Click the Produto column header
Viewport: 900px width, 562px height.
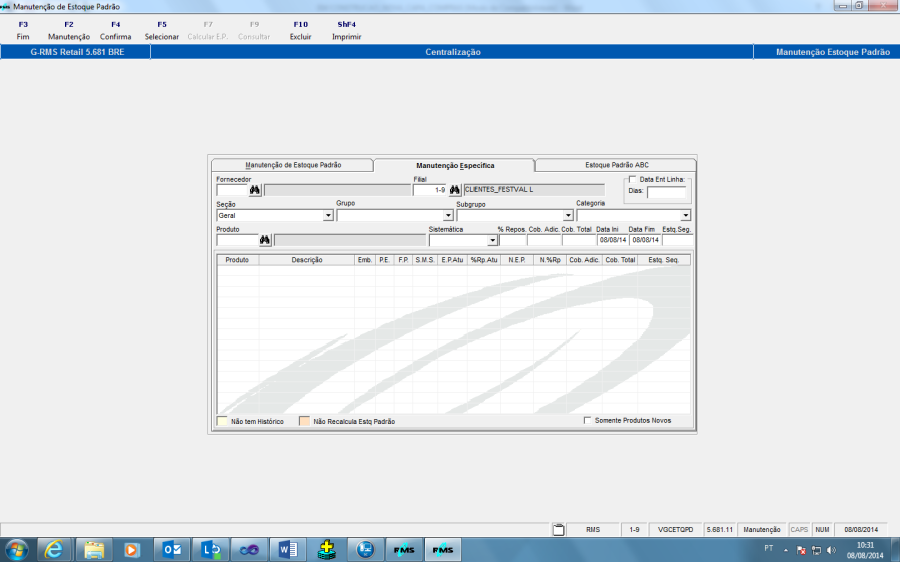pos(237,260)
